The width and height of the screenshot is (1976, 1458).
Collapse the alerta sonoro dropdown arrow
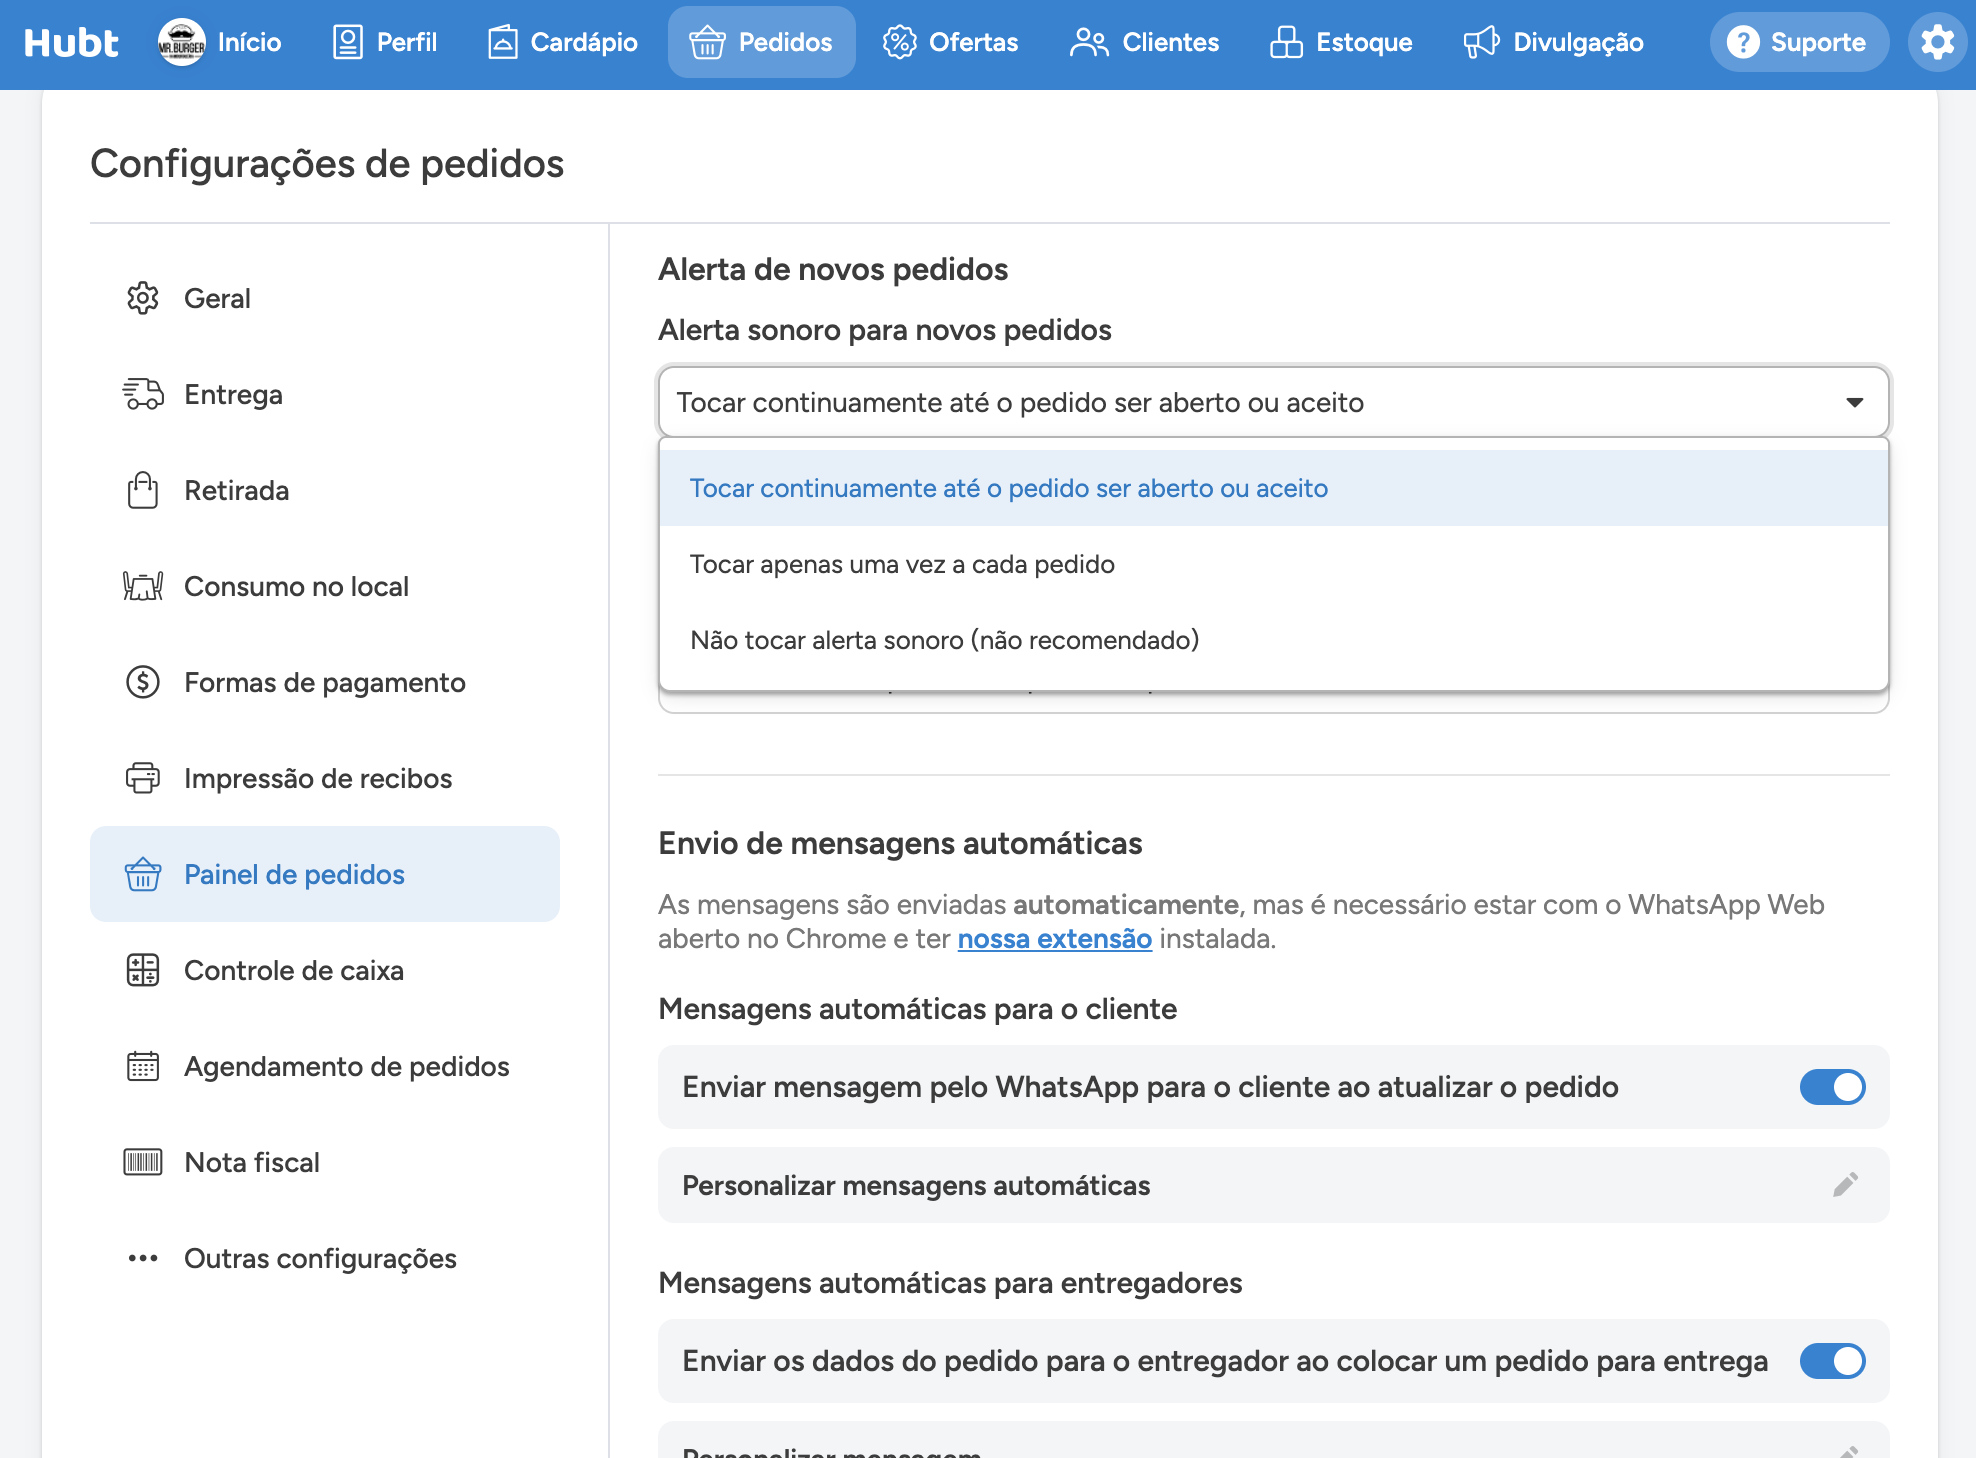(x=1855, y=402)
